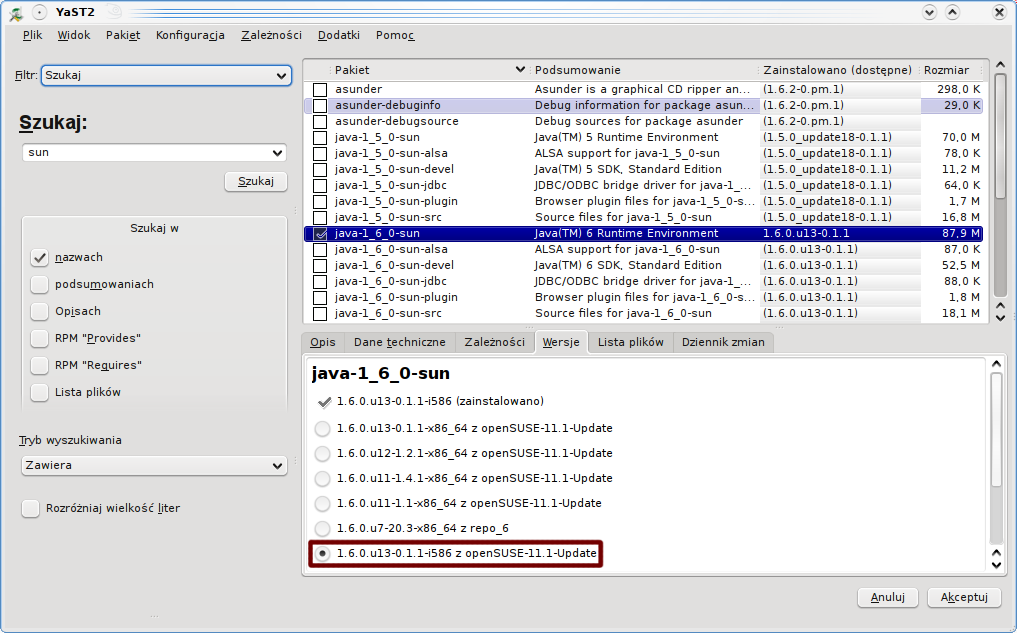Click the installed checkmark icon for version 1.6.0.u13-0.1.1-i586
Screen dimensions: 1017x633
click(323, 402)
